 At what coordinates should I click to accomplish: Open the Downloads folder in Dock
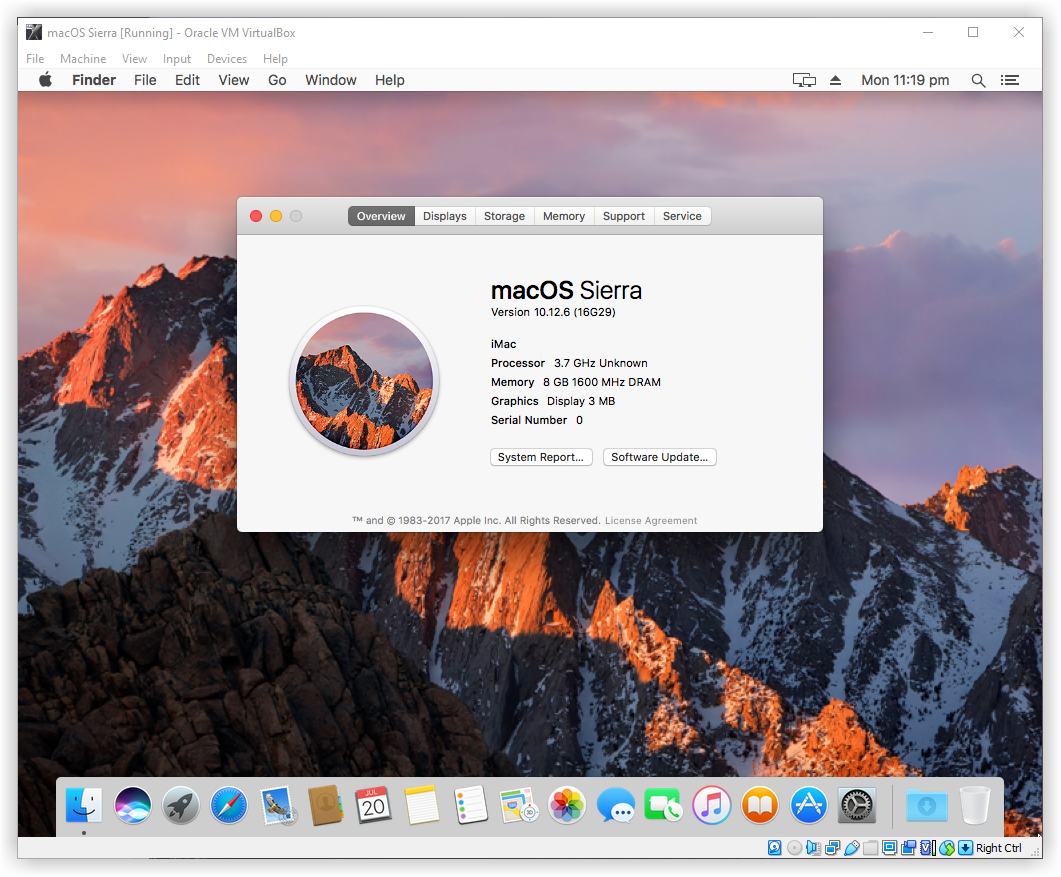pyautogui.click(x=927, y=805)
